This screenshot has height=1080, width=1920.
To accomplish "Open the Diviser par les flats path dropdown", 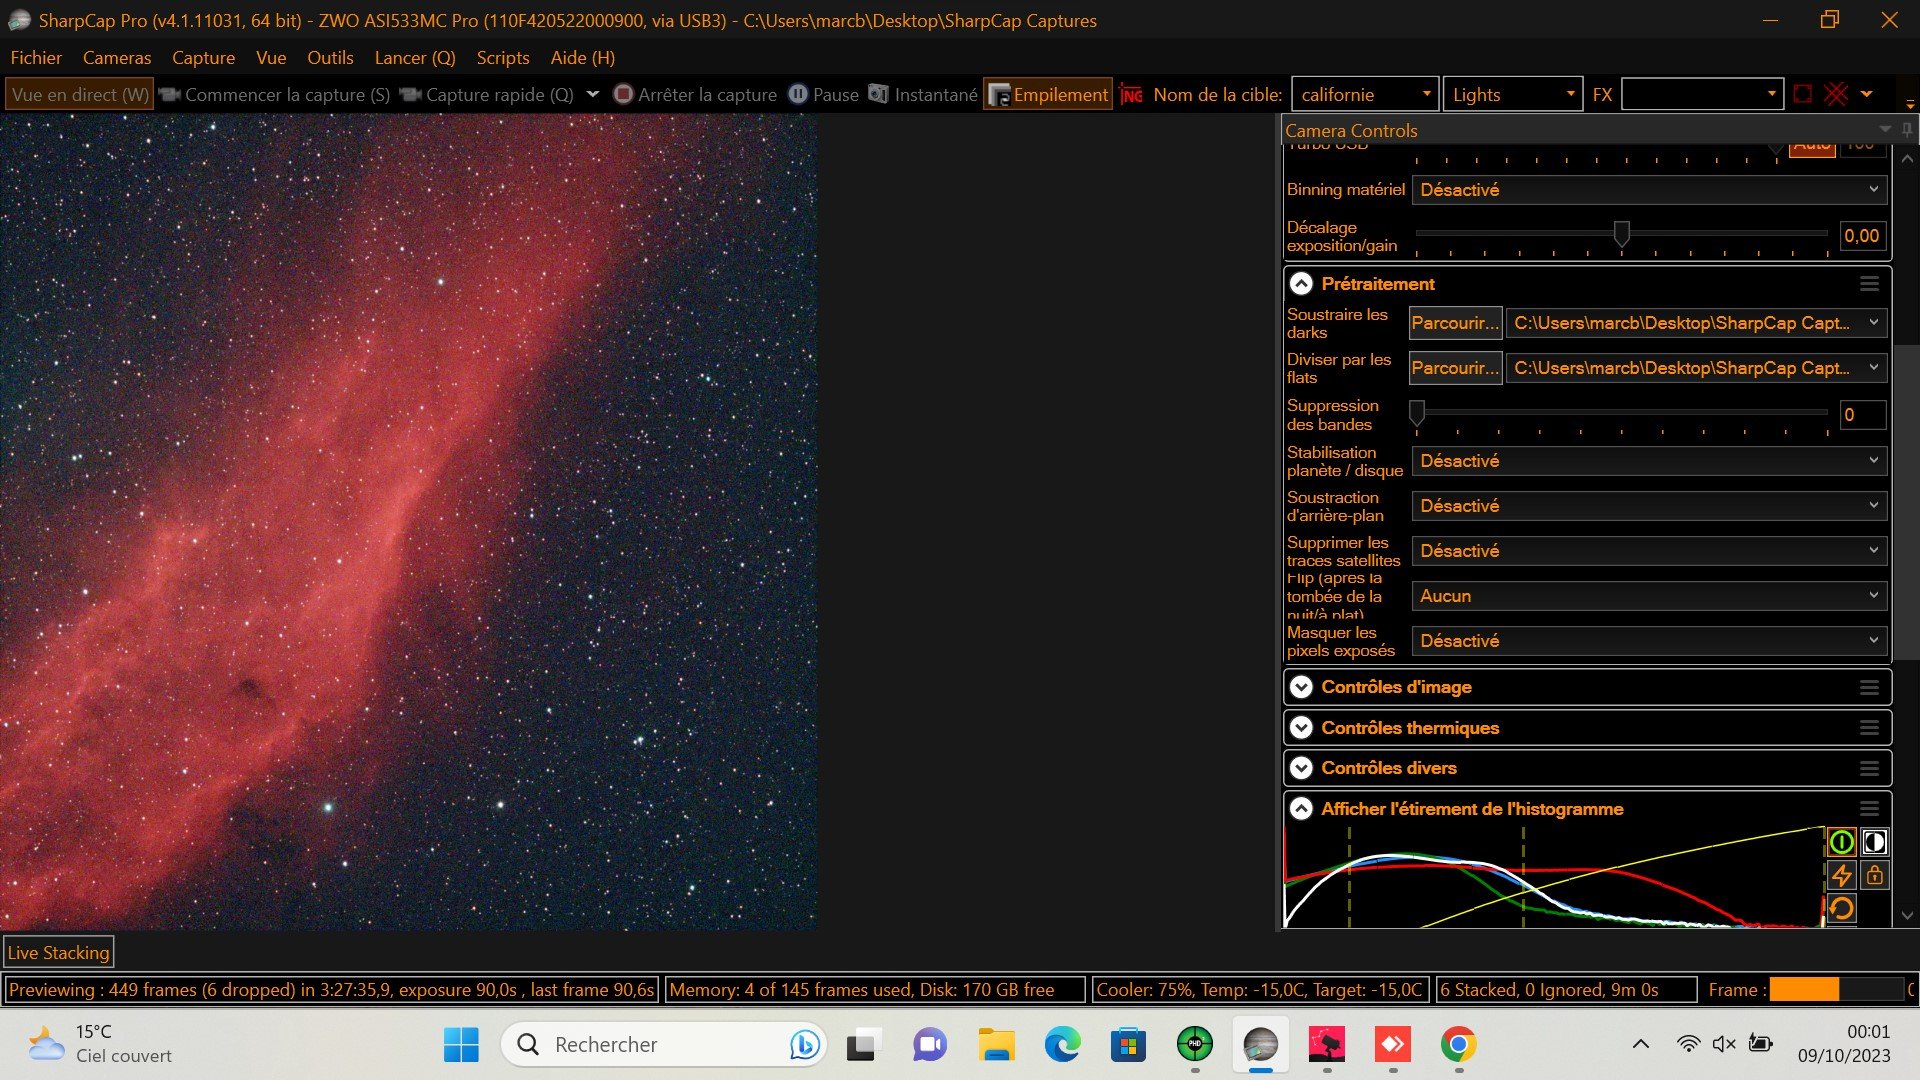I will point(1696,368).
